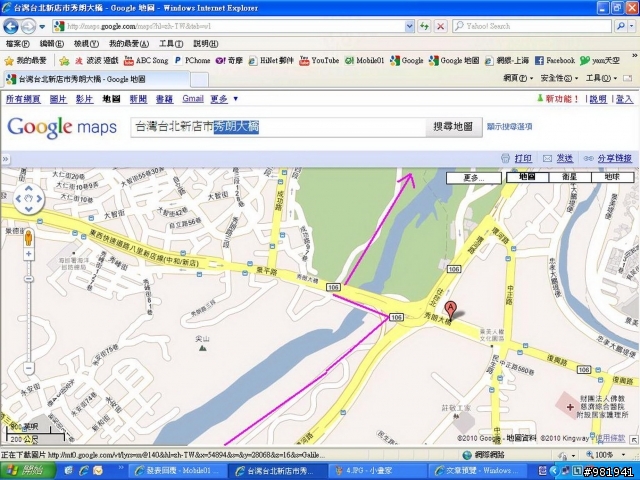Stop loading with the red X icon
Viewport: 640px width, 480px height.
tap(440, 27)
